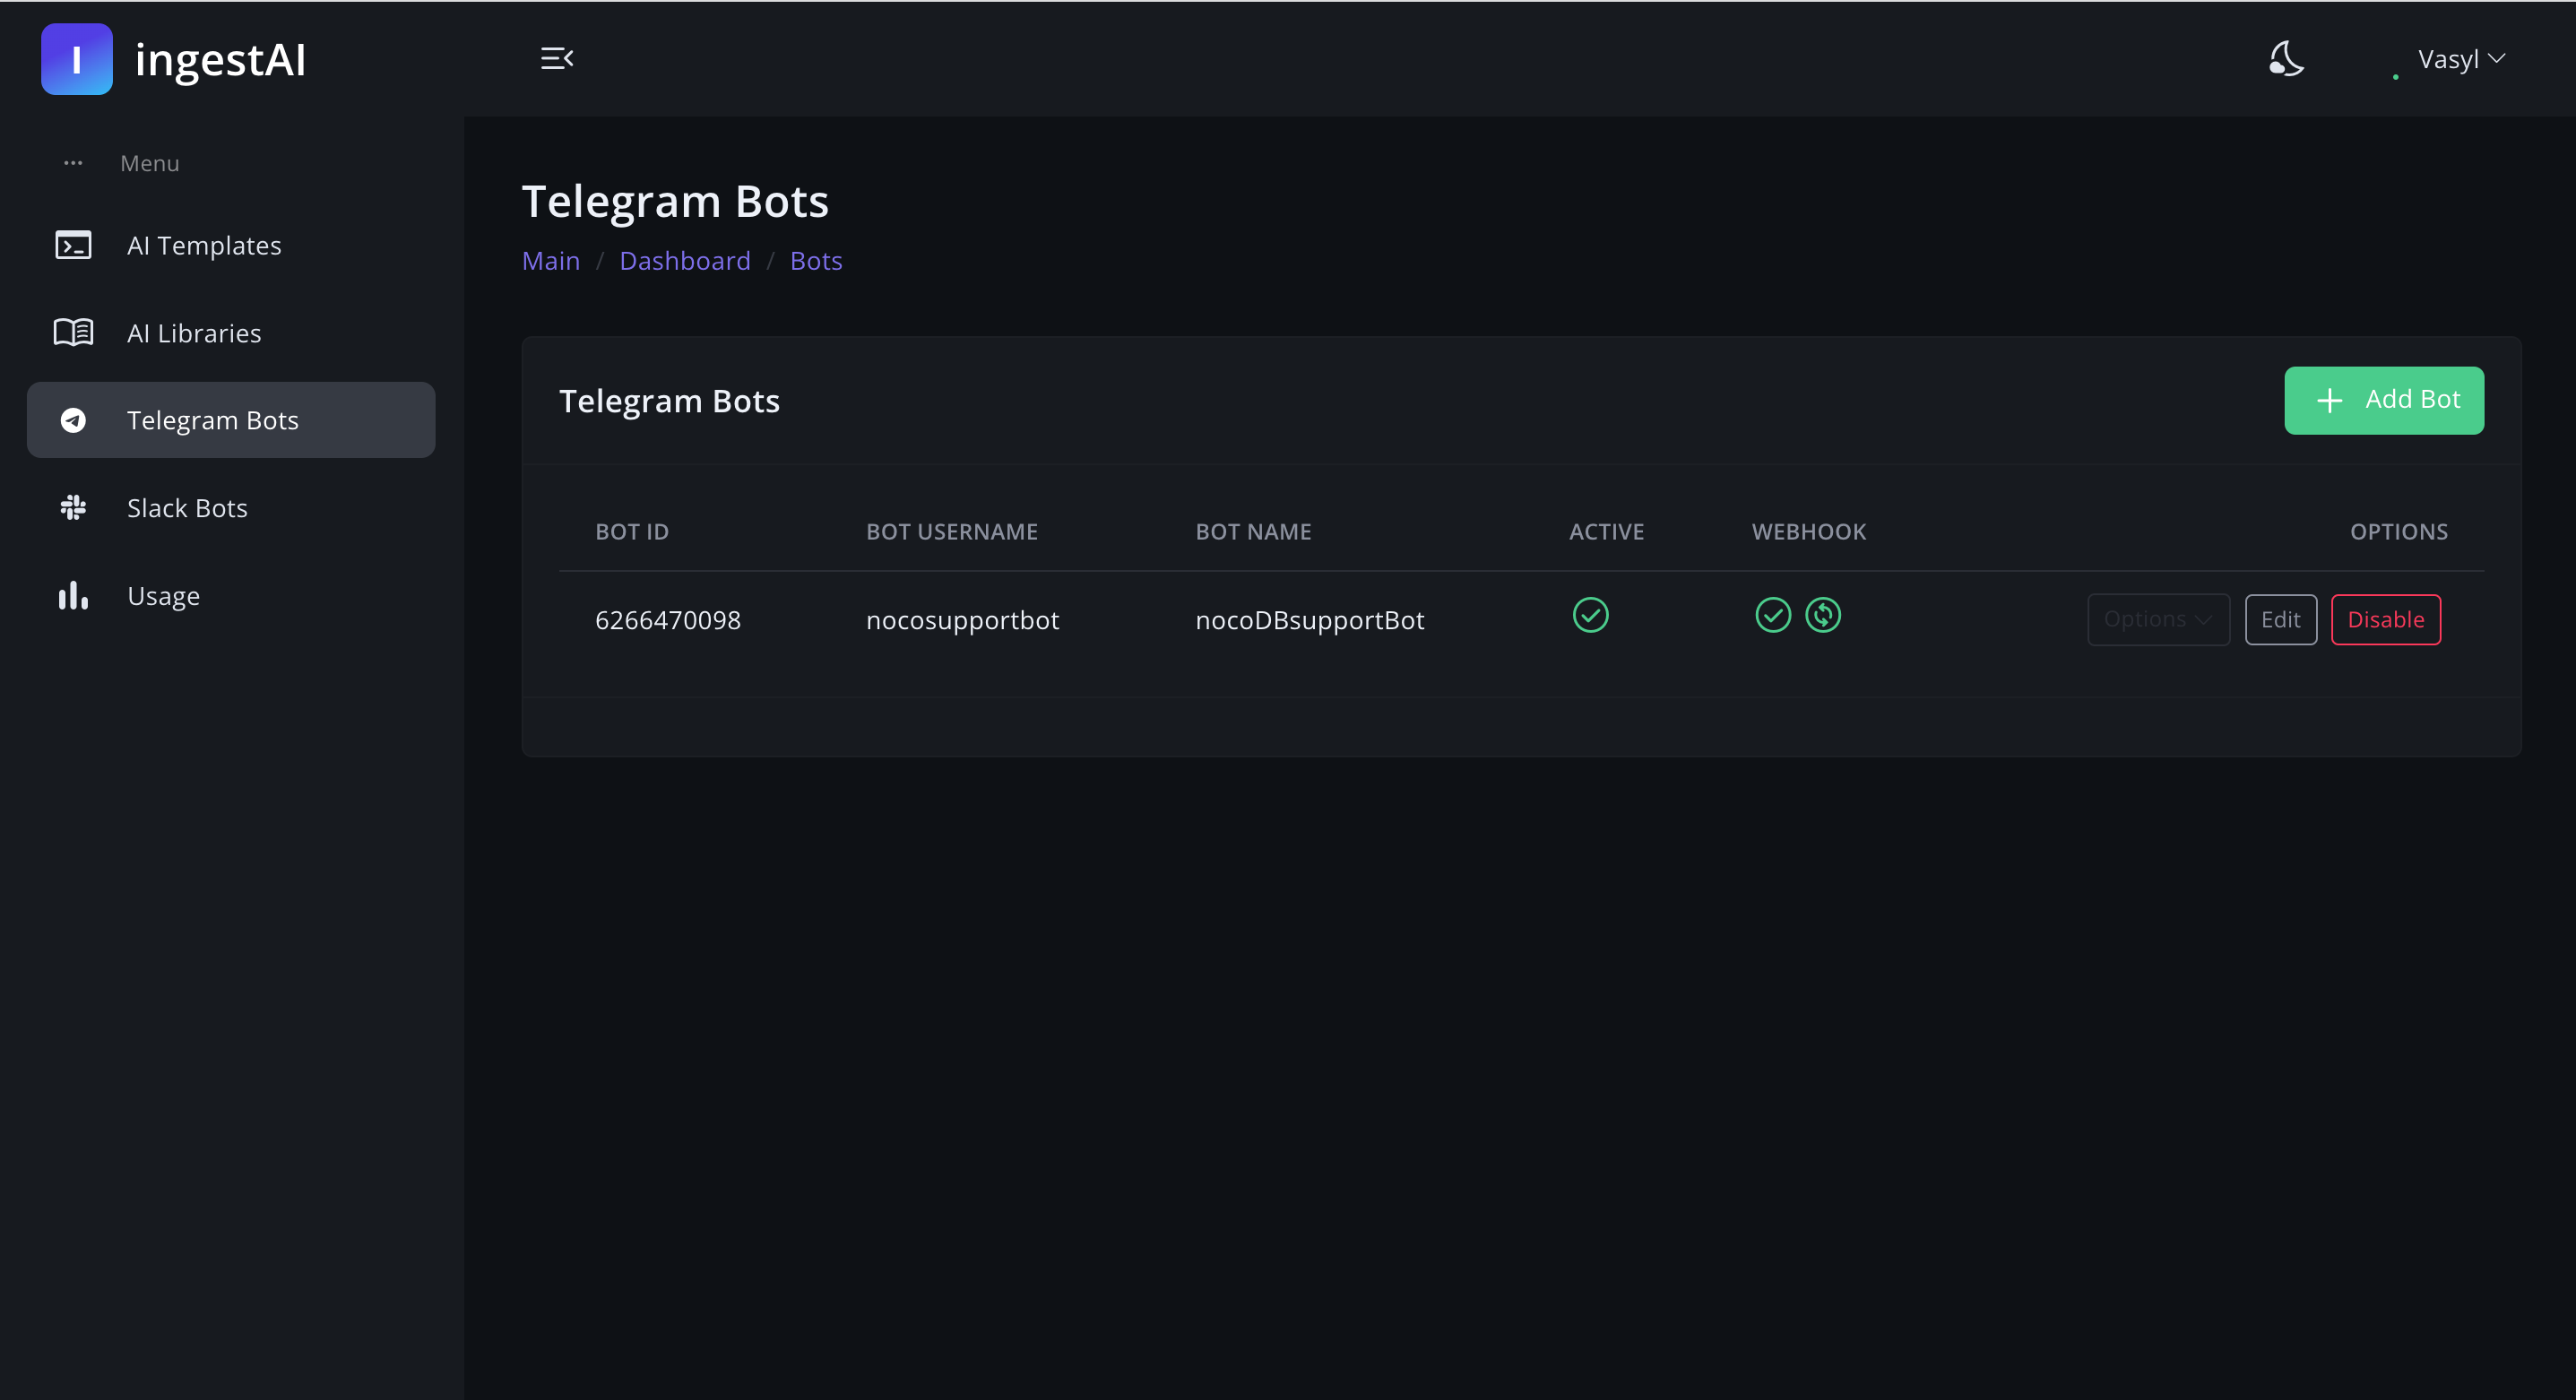Screen dimensions: 2576x1400
Task: Click the WEBHOOK column header
Action: (1809, 532)
